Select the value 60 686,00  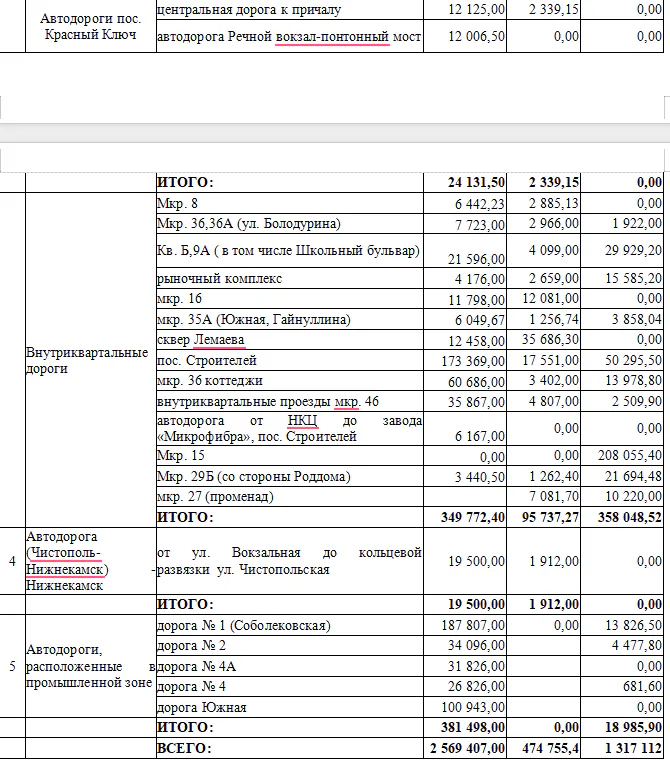(x=476, y=382)
